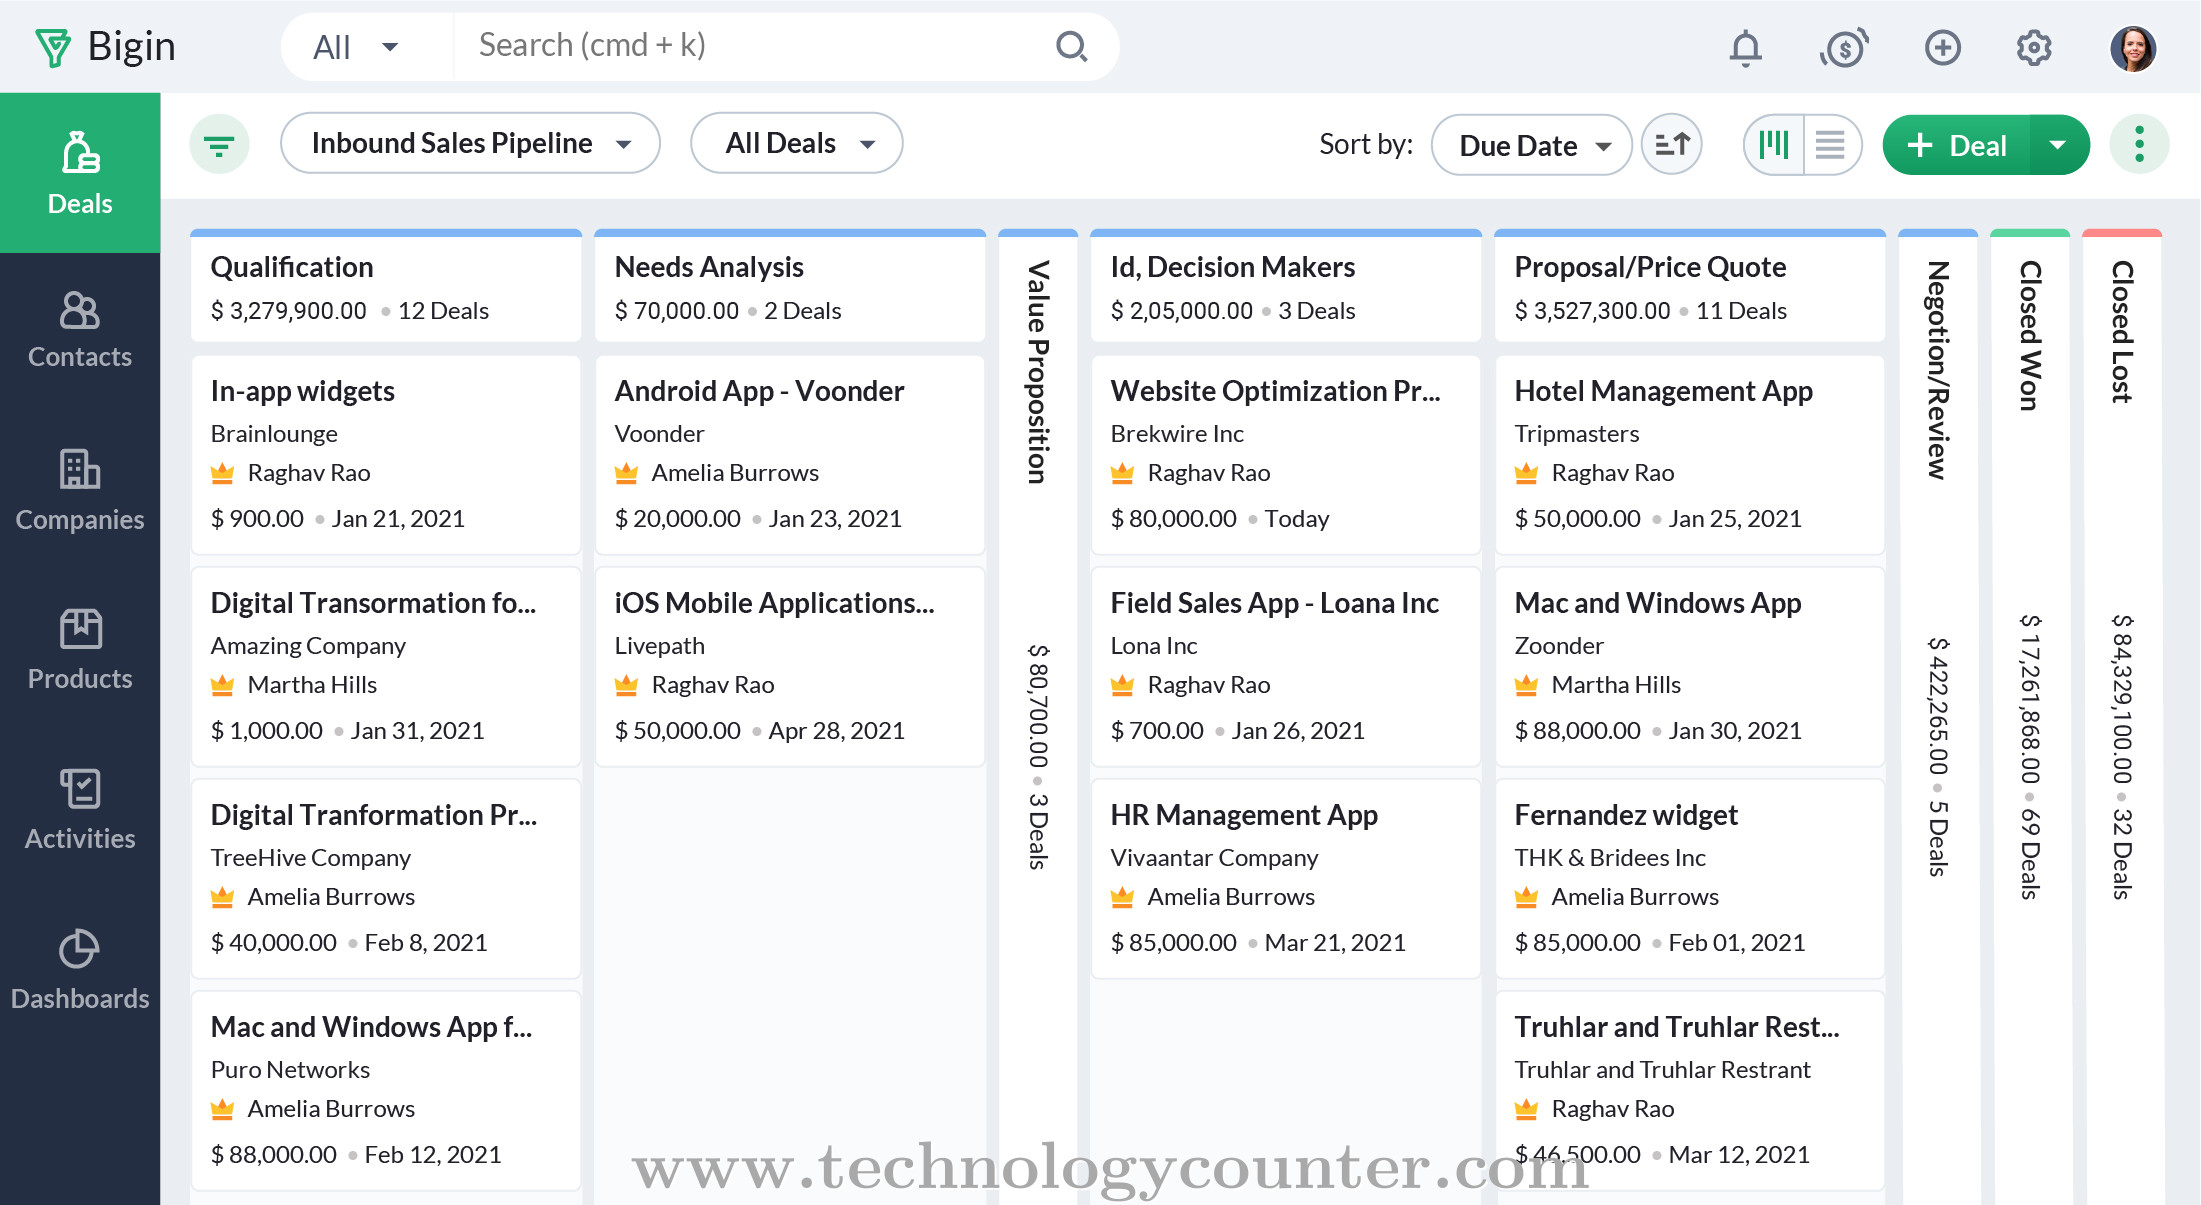2201x1205 pixels.
Task: Go to Deals module
Action: pyautogui.click(x=80, y=173)
